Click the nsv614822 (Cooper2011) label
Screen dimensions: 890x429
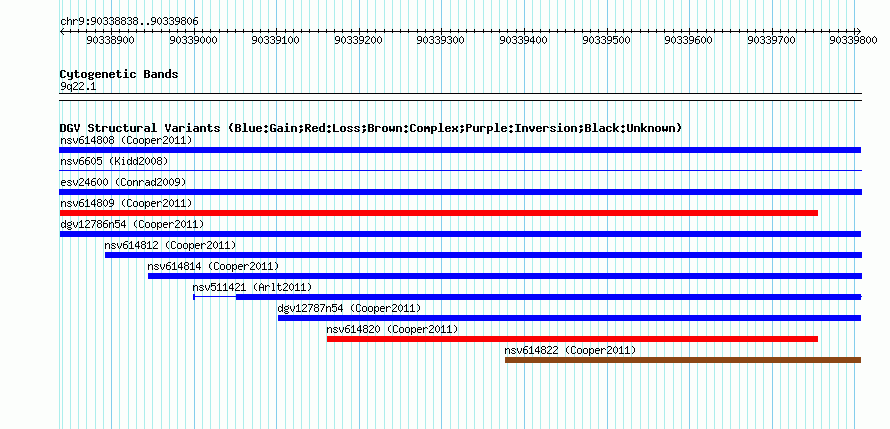pyautogui.click(x=570, y=350)
